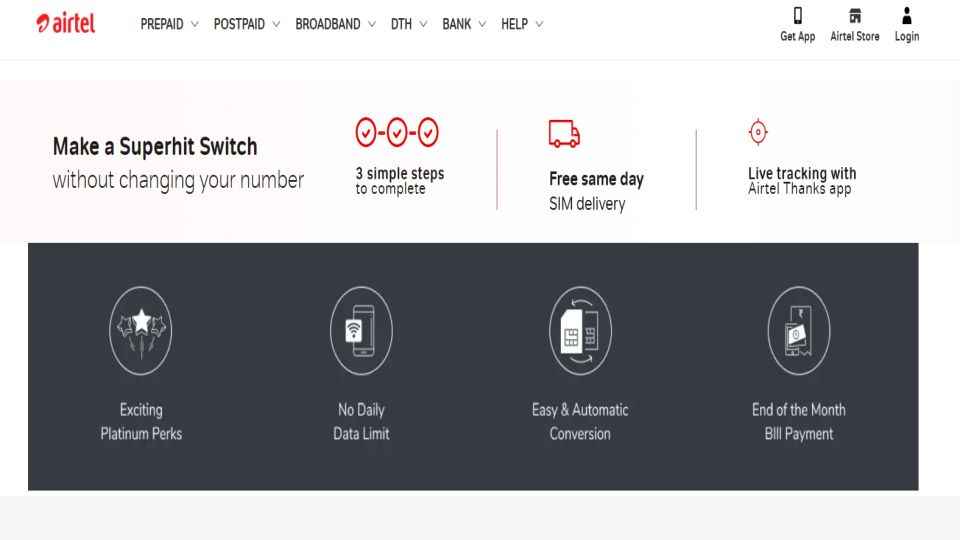This screenshot has height=540, width=960.
Task: Expand the BROADBAND dropdown chevron
Action: click(x=372, y=24)
